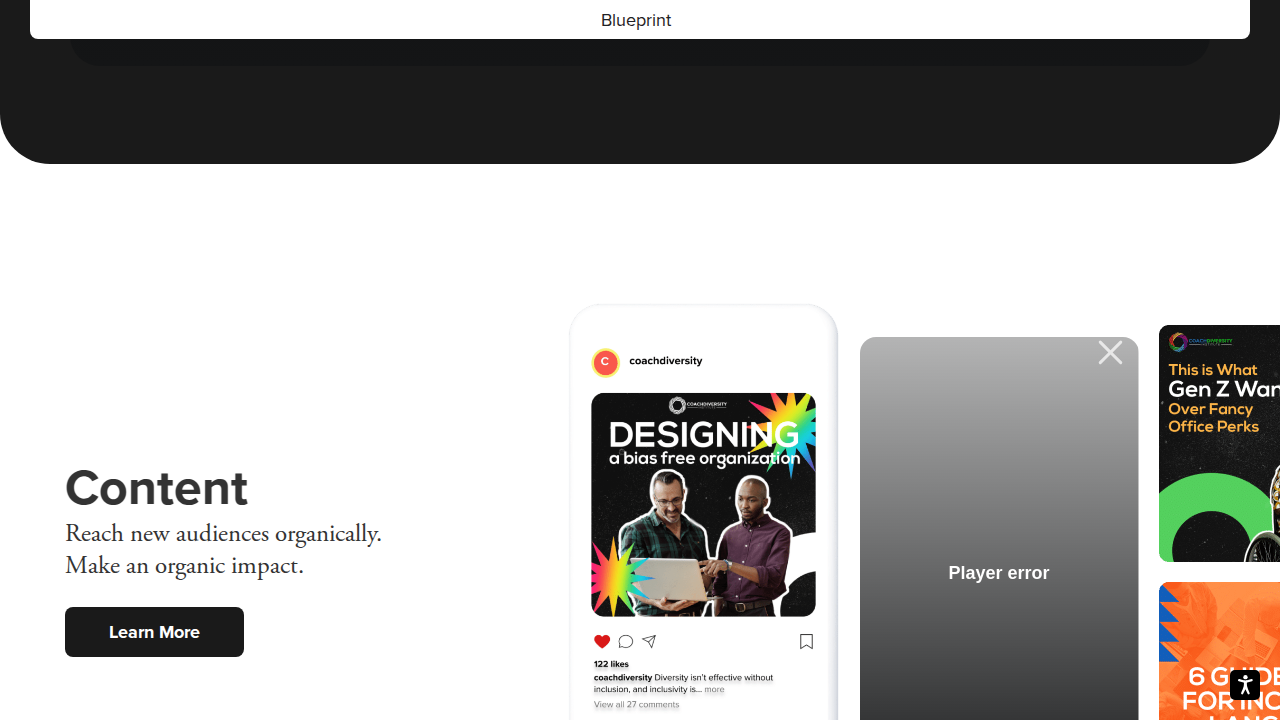The width and height of the screenshot is (1280, 720).
Task: Open the accessibility options icon
Action: [1245, 685]
